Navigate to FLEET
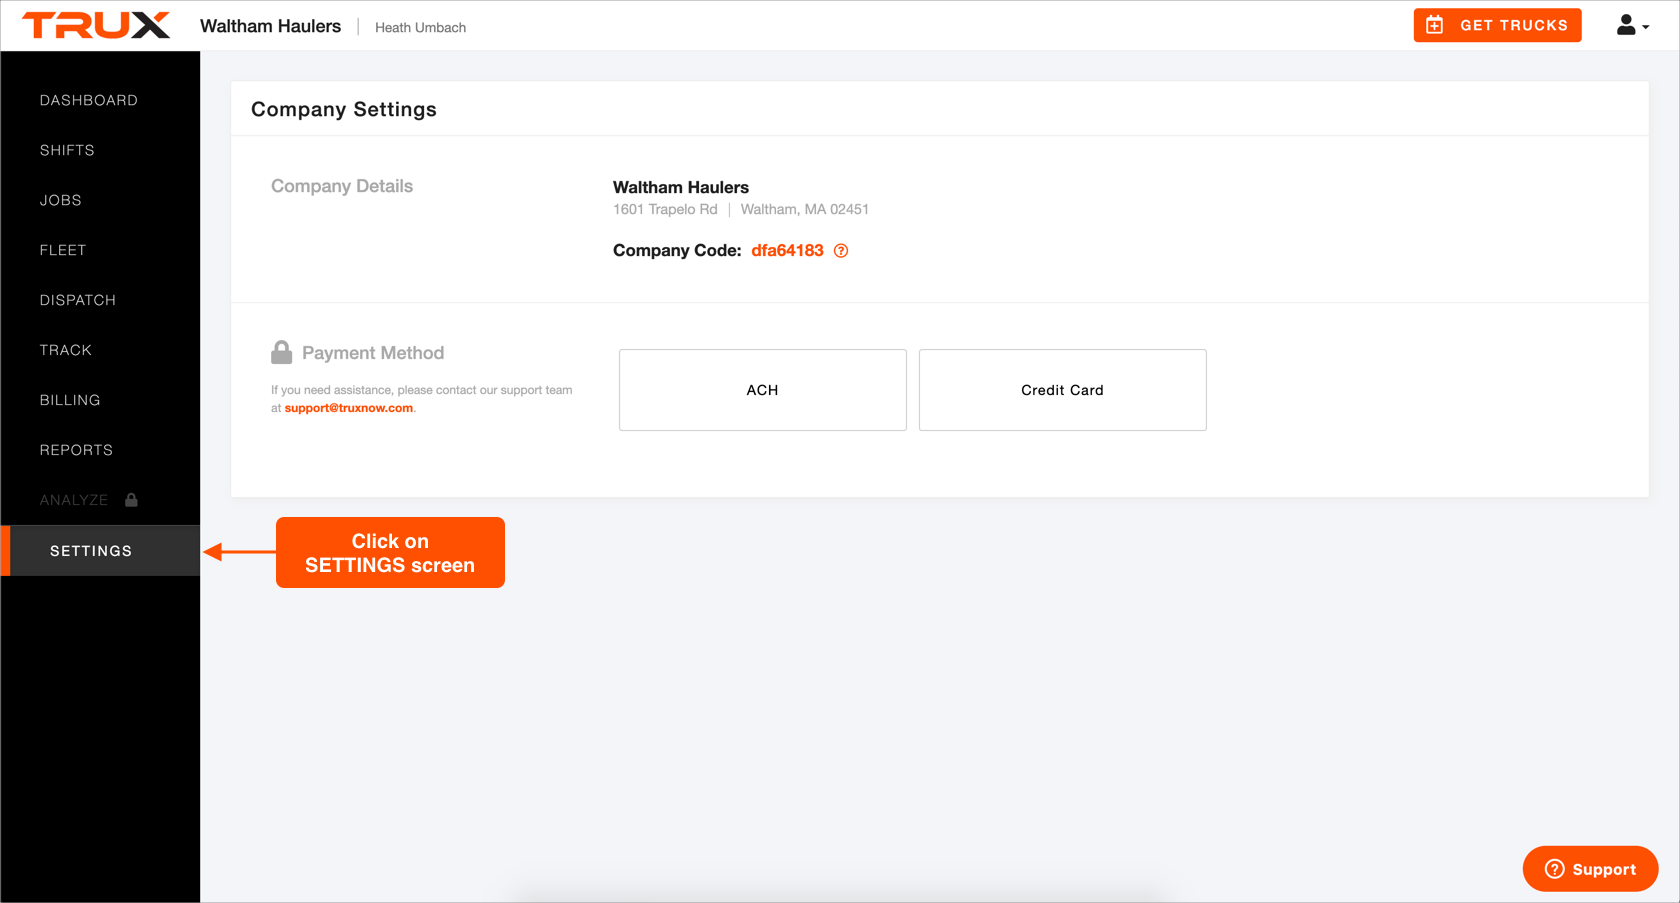This screenshot has height=903, width=1680. click(63, 250)
